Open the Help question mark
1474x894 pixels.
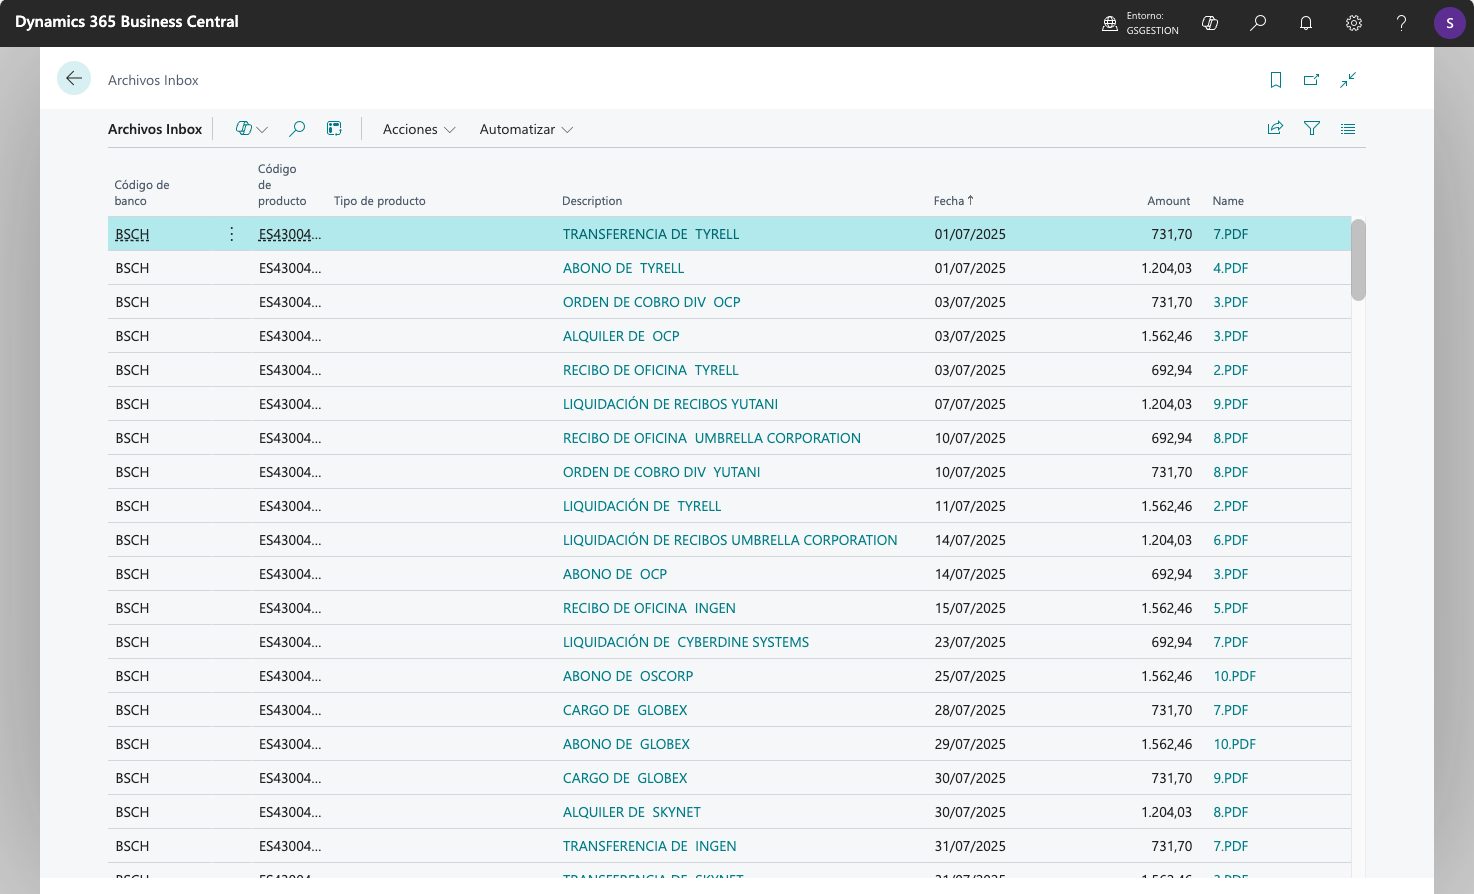pyautogui.click(x=1401, y=22)
